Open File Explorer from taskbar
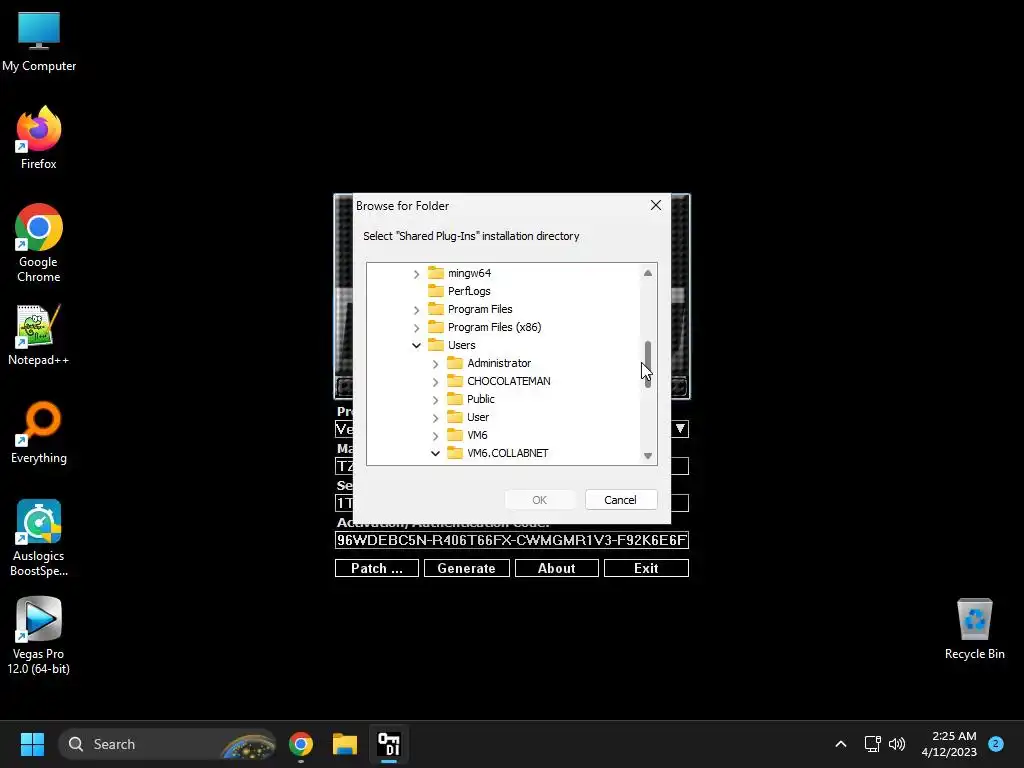Screen dimensions: 1024x768 click(x=345, y=744)
